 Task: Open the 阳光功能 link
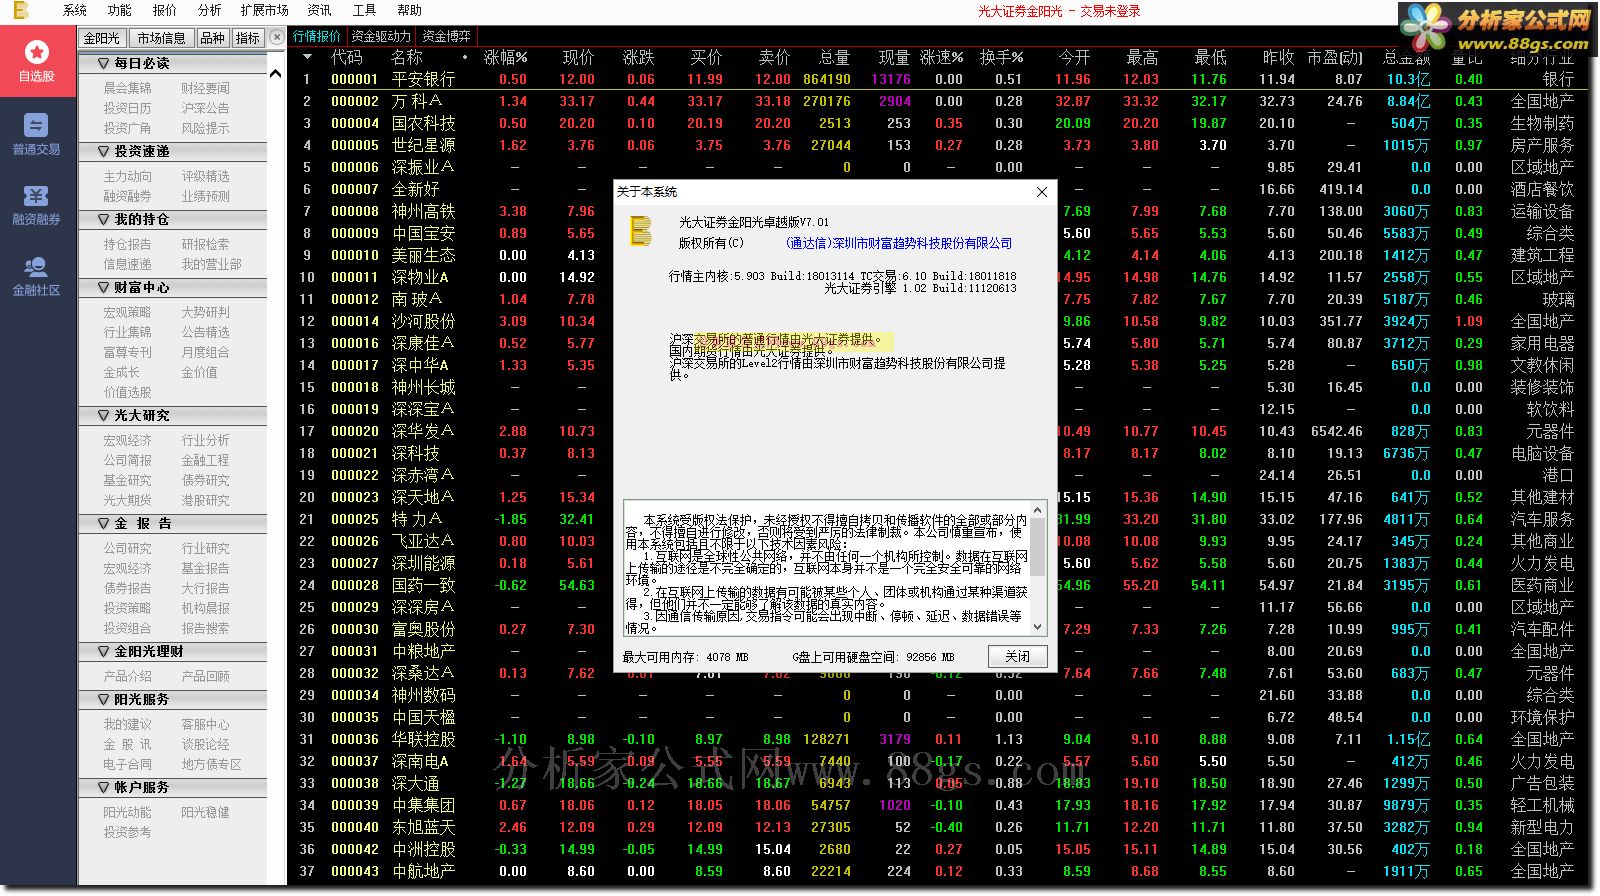[128, 812]
